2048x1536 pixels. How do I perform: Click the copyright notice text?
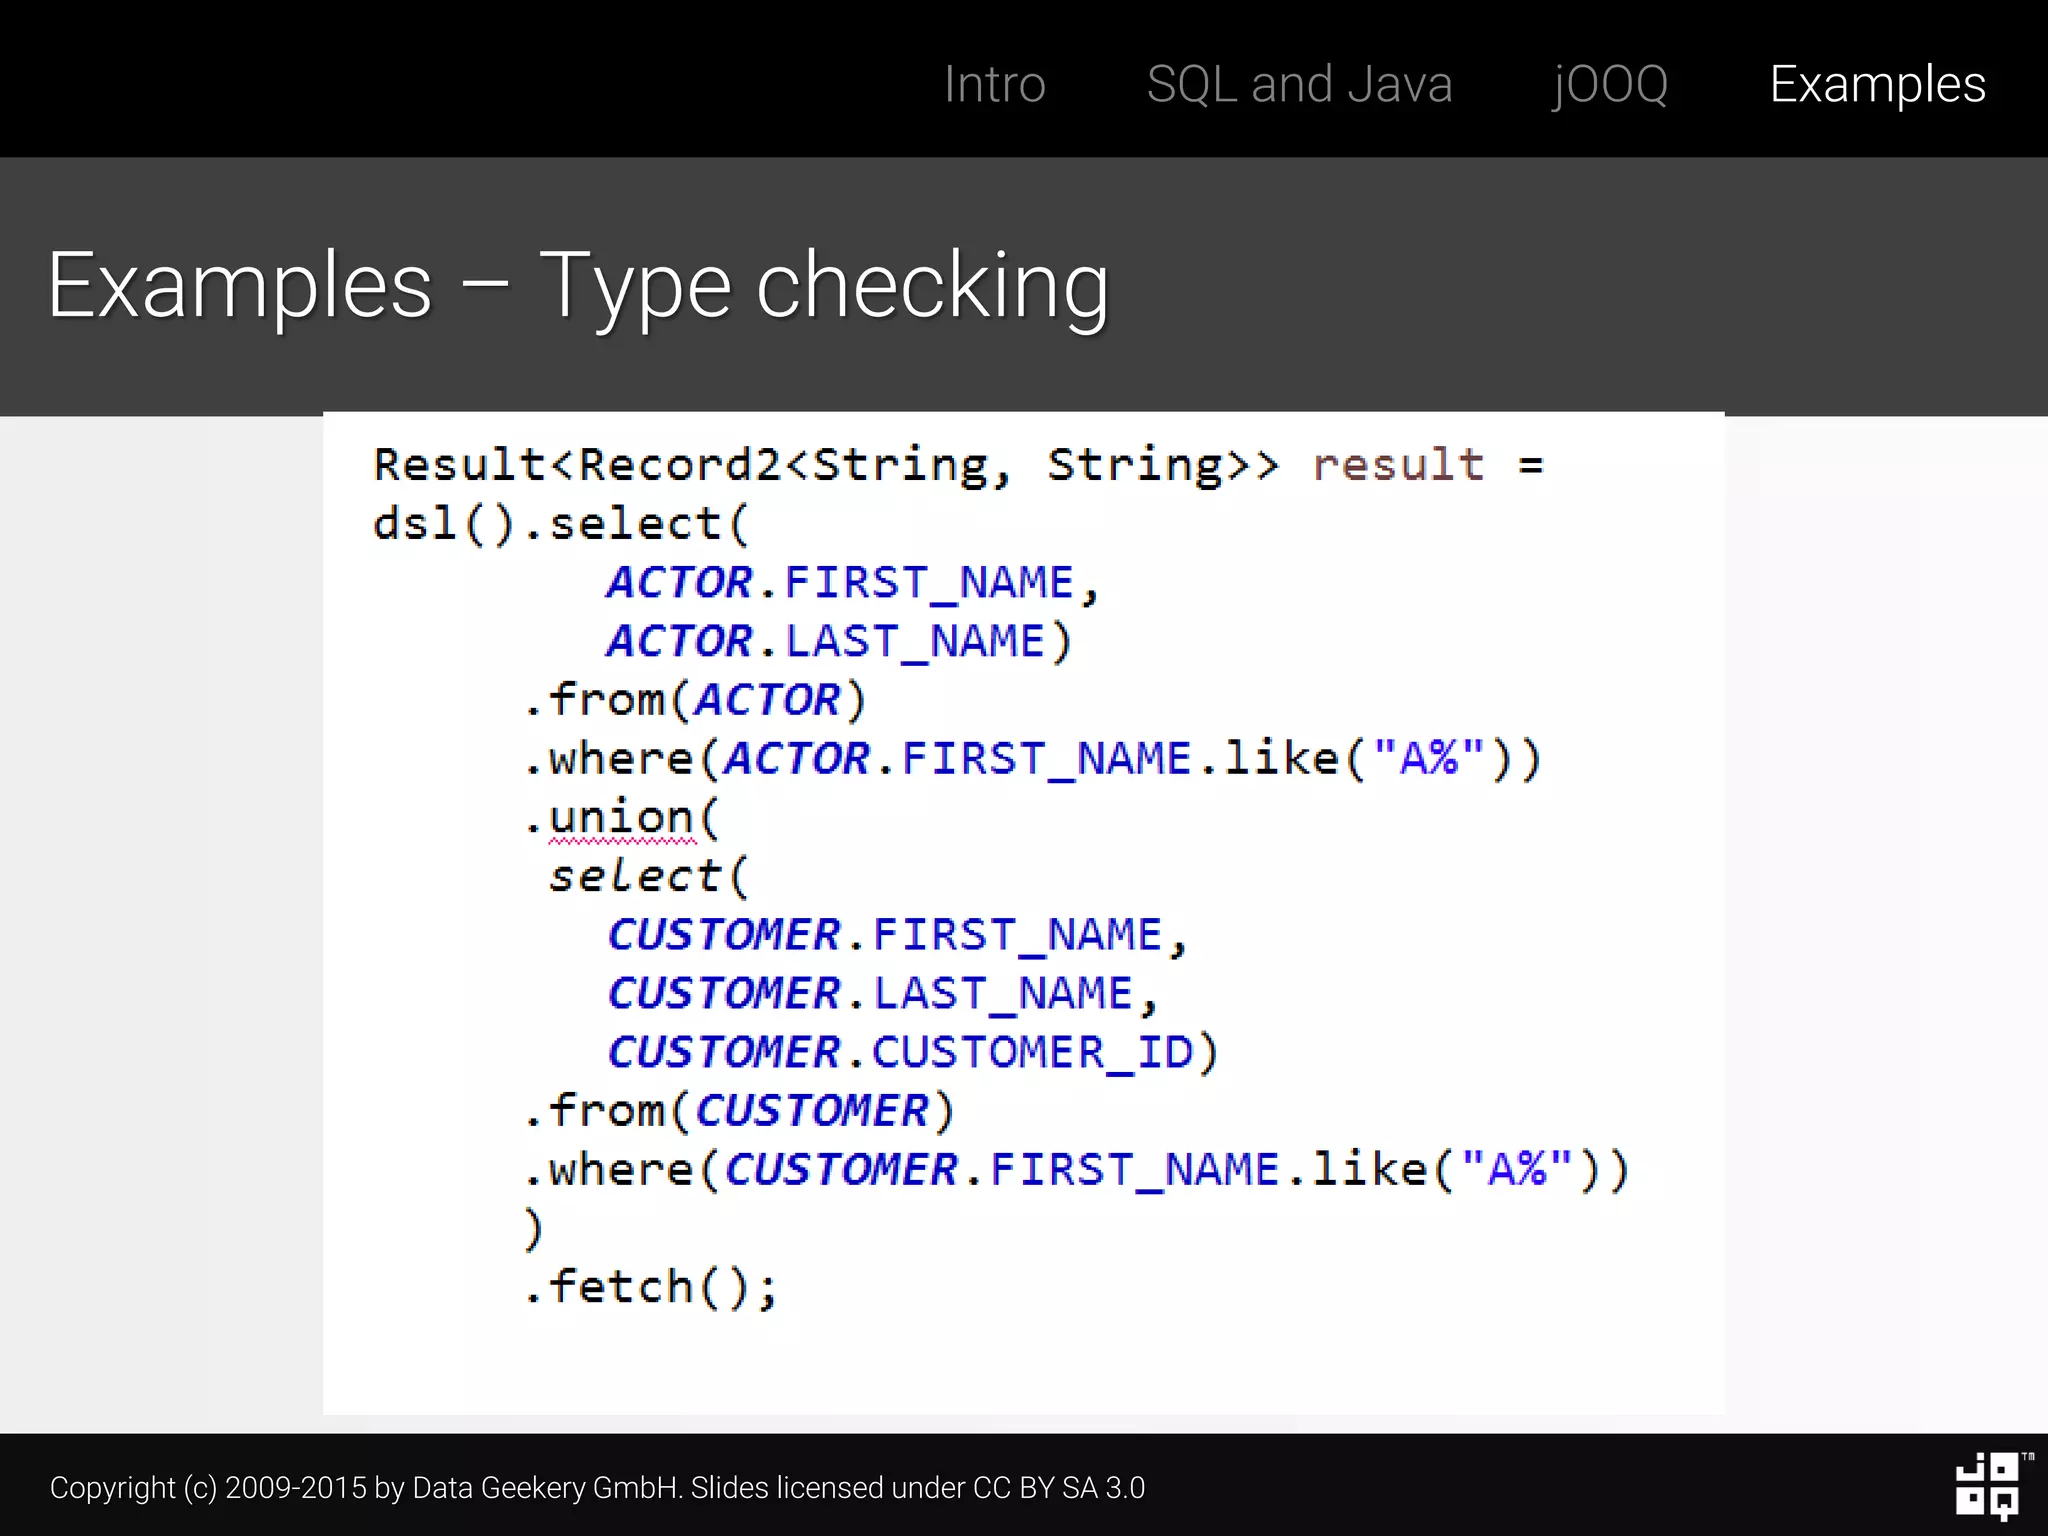point(597,1488)
